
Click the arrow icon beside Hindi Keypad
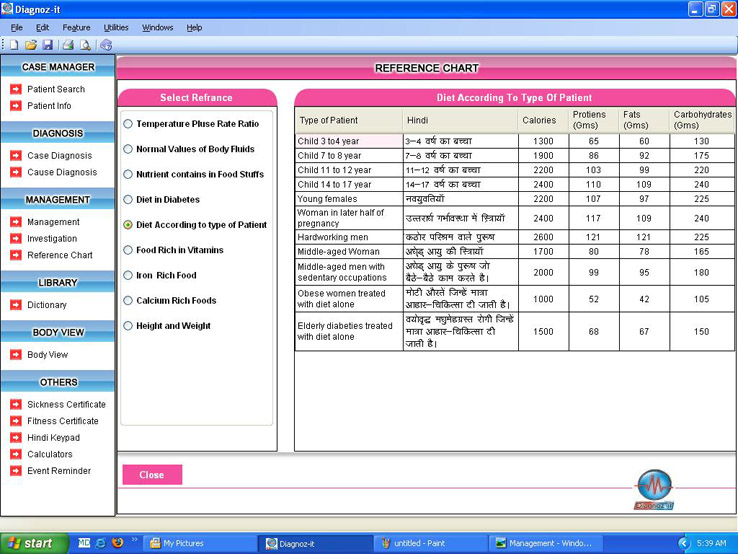tap(16, 438)
